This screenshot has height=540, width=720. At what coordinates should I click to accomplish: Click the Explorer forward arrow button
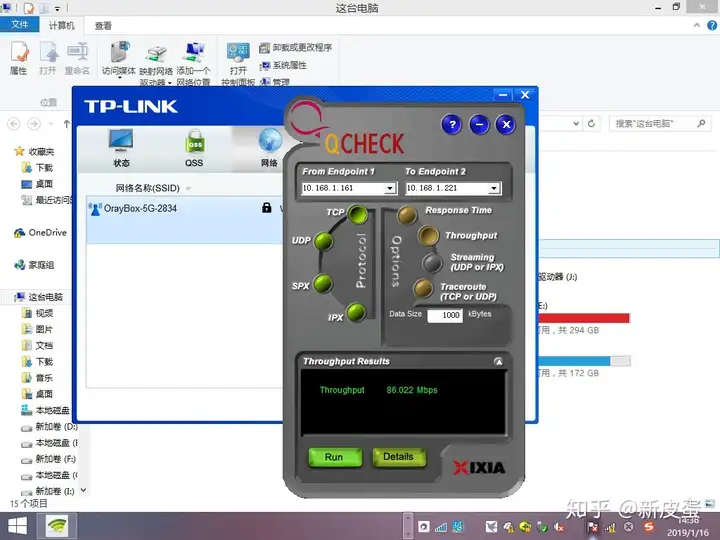(x=34, y=124)
